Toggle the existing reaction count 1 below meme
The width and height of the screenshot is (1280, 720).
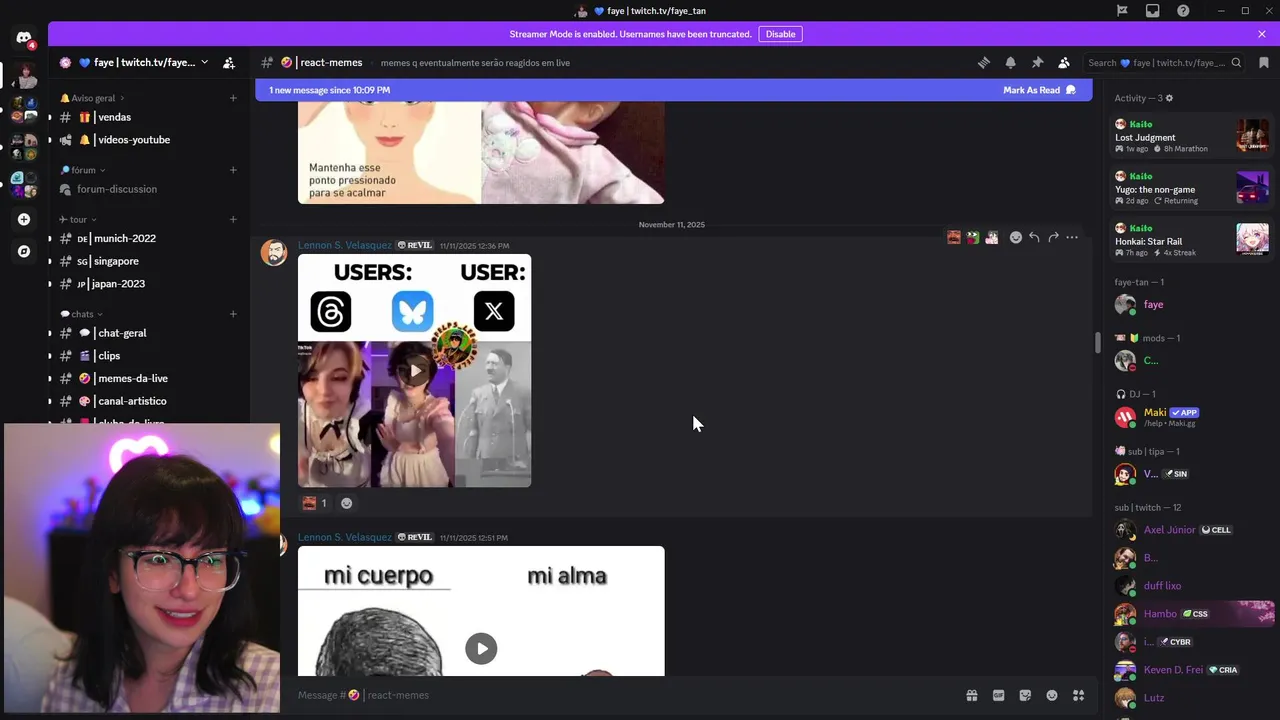pyautogui.click(x=315, y=503)
